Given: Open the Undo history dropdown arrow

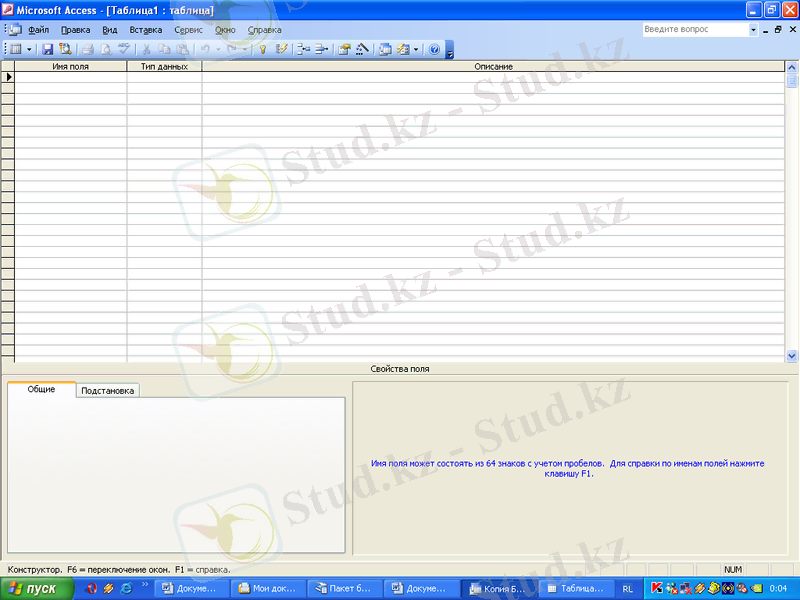Looking at the screenshot, I should click(218, 49).
